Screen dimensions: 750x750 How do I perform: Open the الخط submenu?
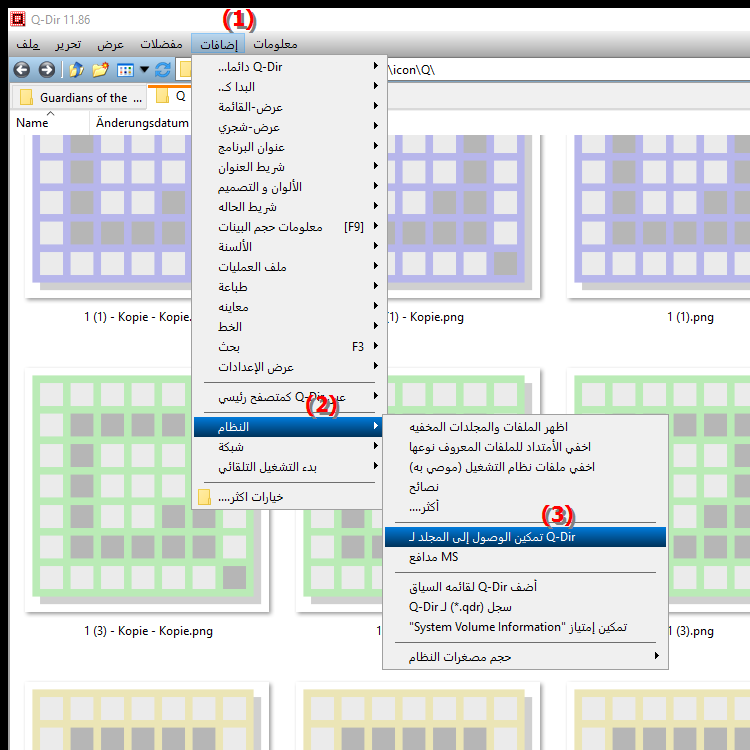289,327
